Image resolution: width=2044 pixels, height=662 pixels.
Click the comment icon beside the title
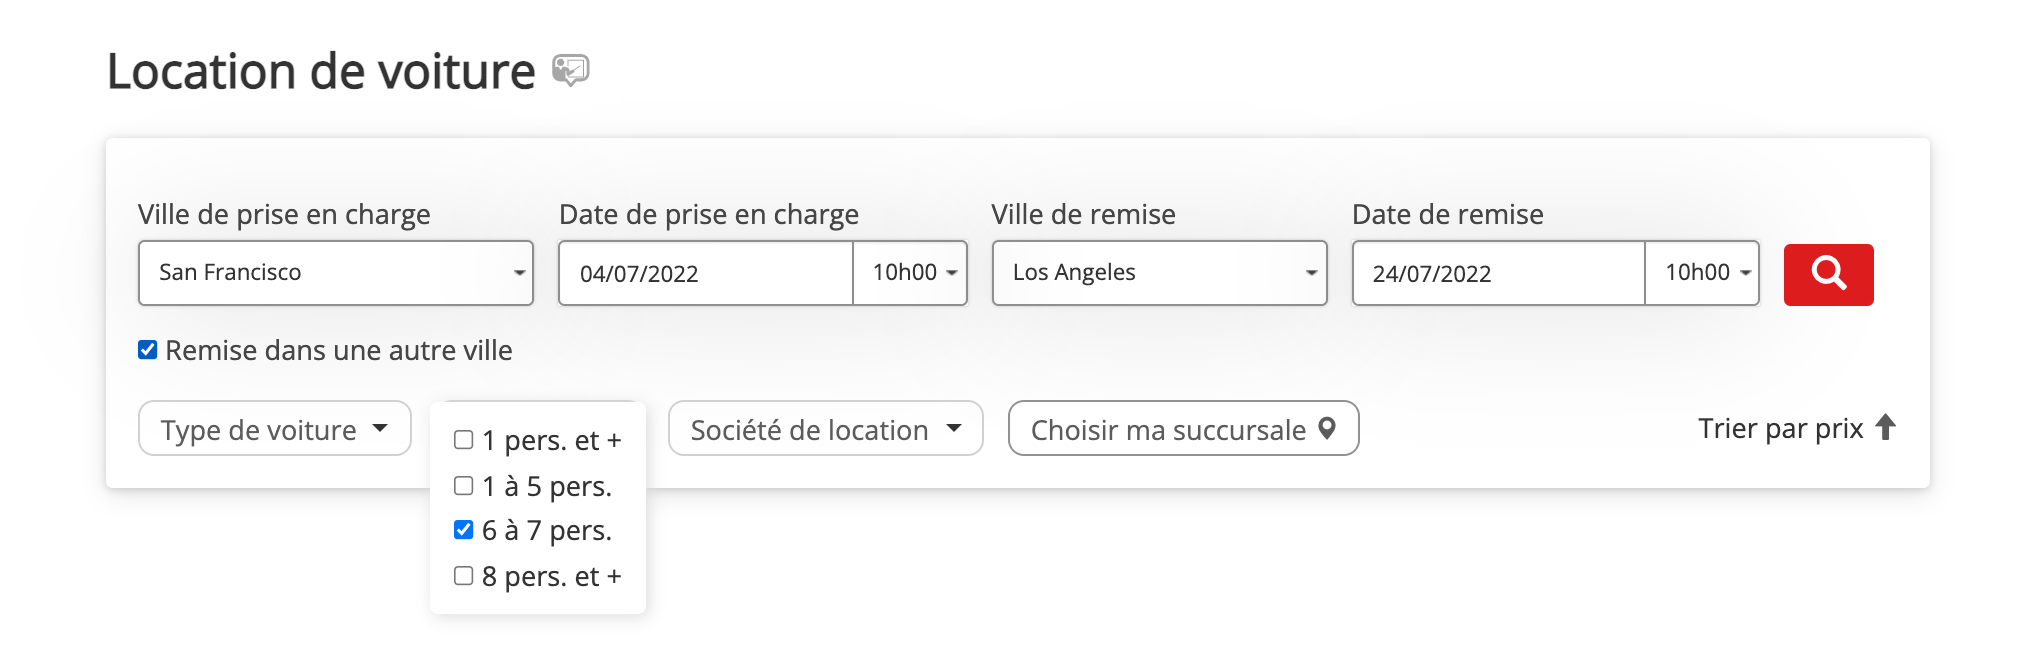[x=571, y=70]
